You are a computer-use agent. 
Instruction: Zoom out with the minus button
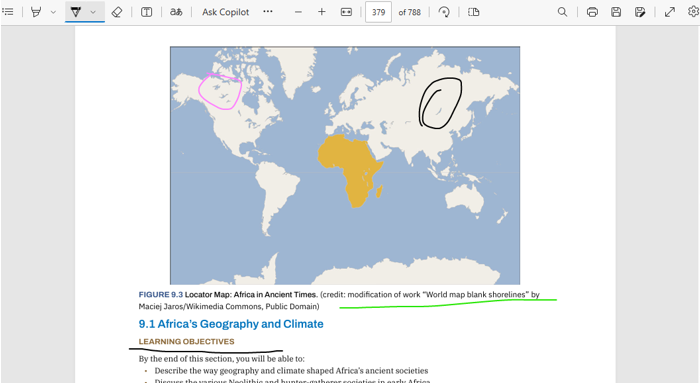click(x=298, y=12)
